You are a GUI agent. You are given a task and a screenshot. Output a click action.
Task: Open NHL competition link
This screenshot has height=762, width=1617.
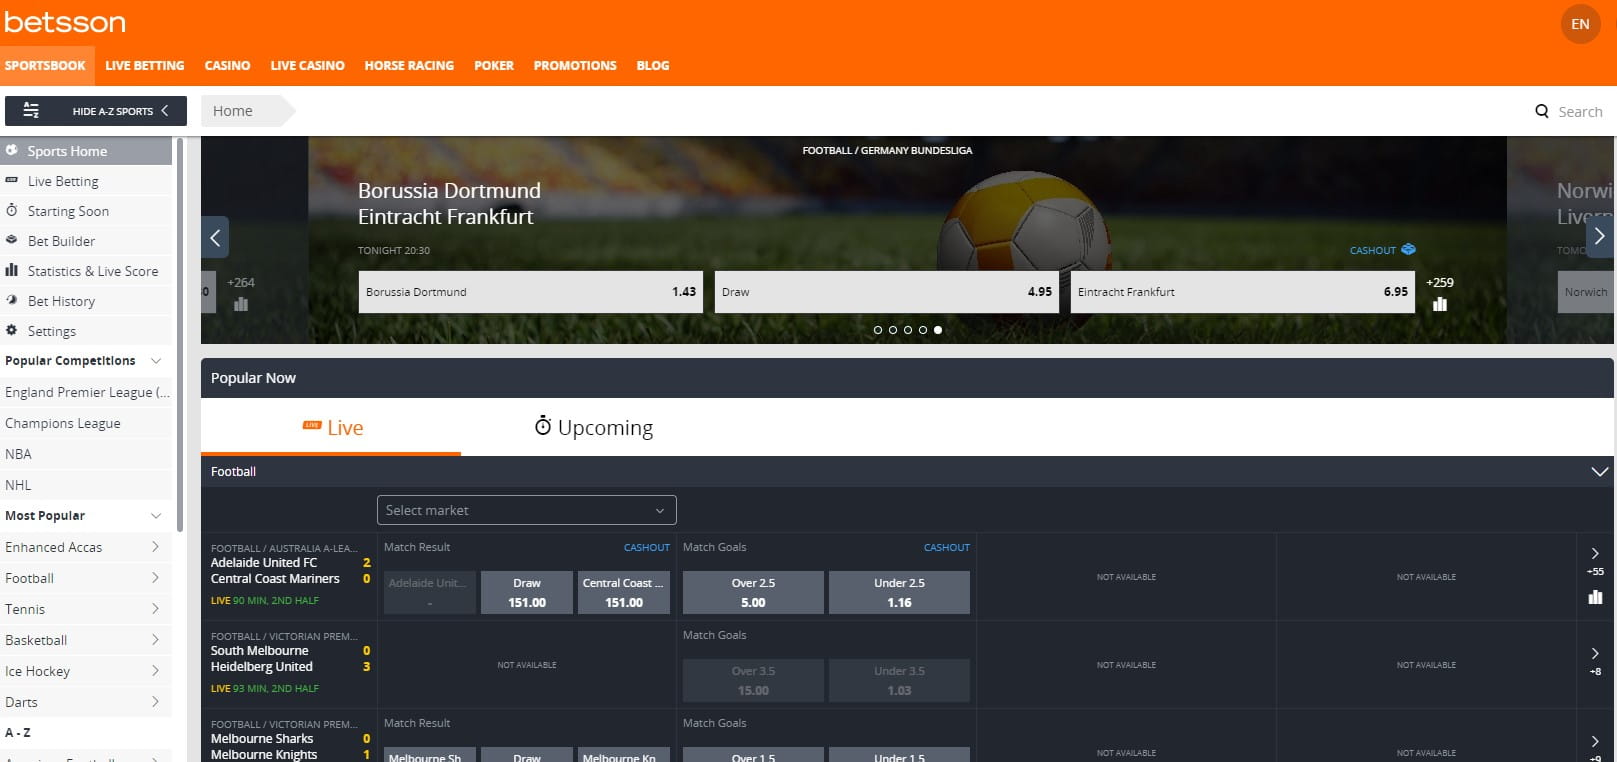pyautogui.click(x=86, y=485)
